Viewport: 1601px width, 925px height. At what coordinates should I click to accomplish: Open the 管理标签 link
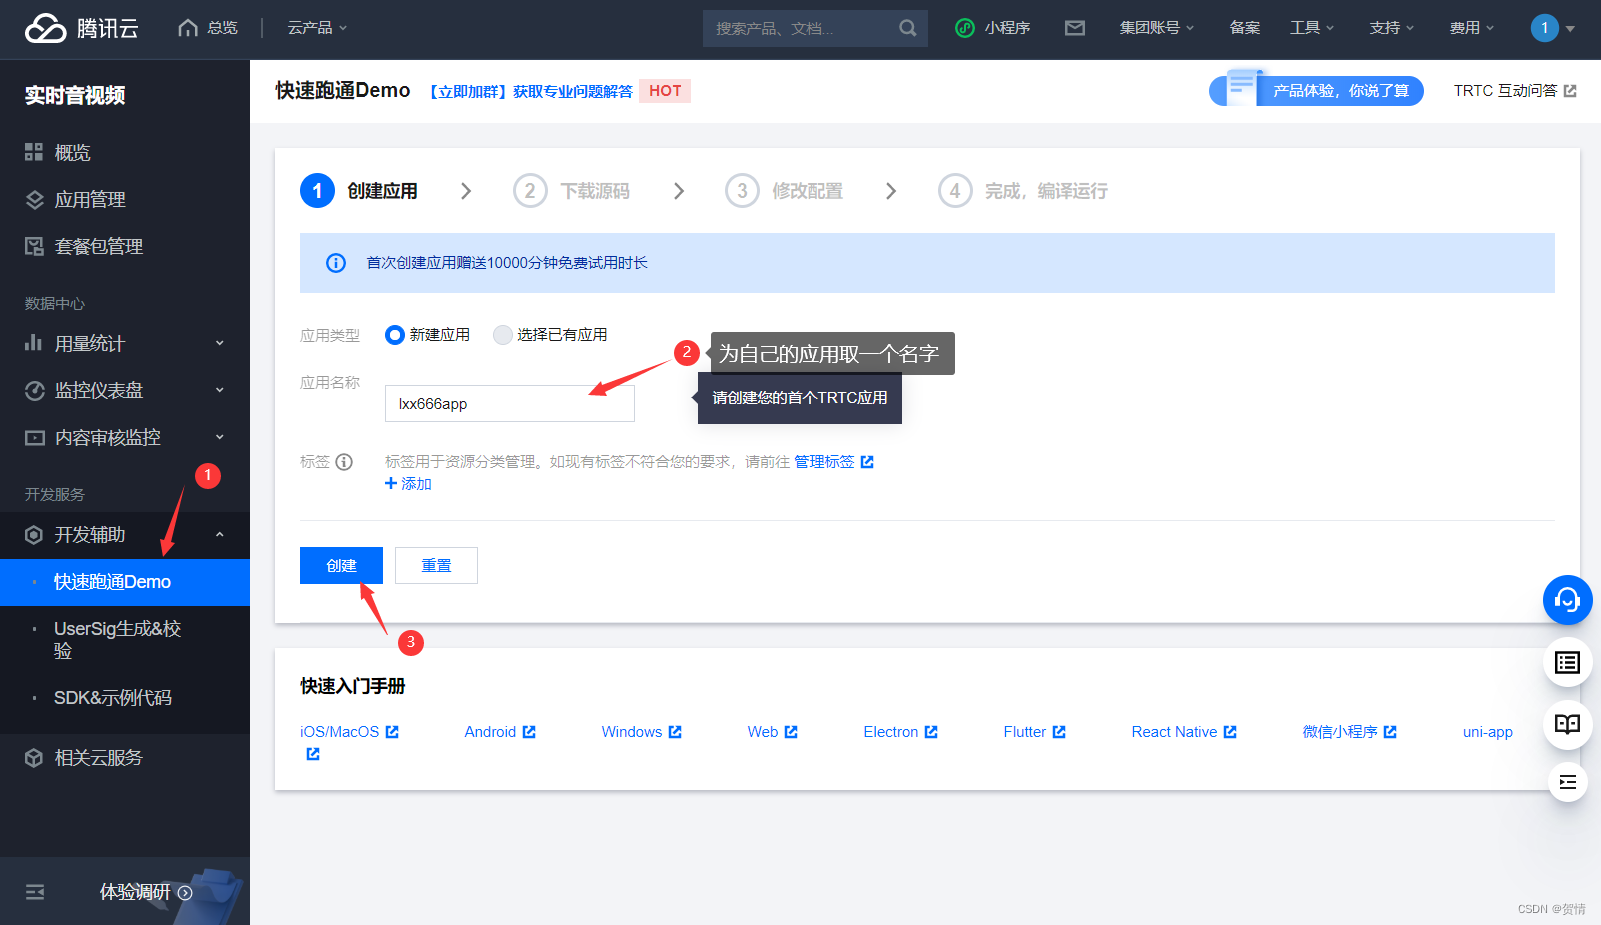824,462
